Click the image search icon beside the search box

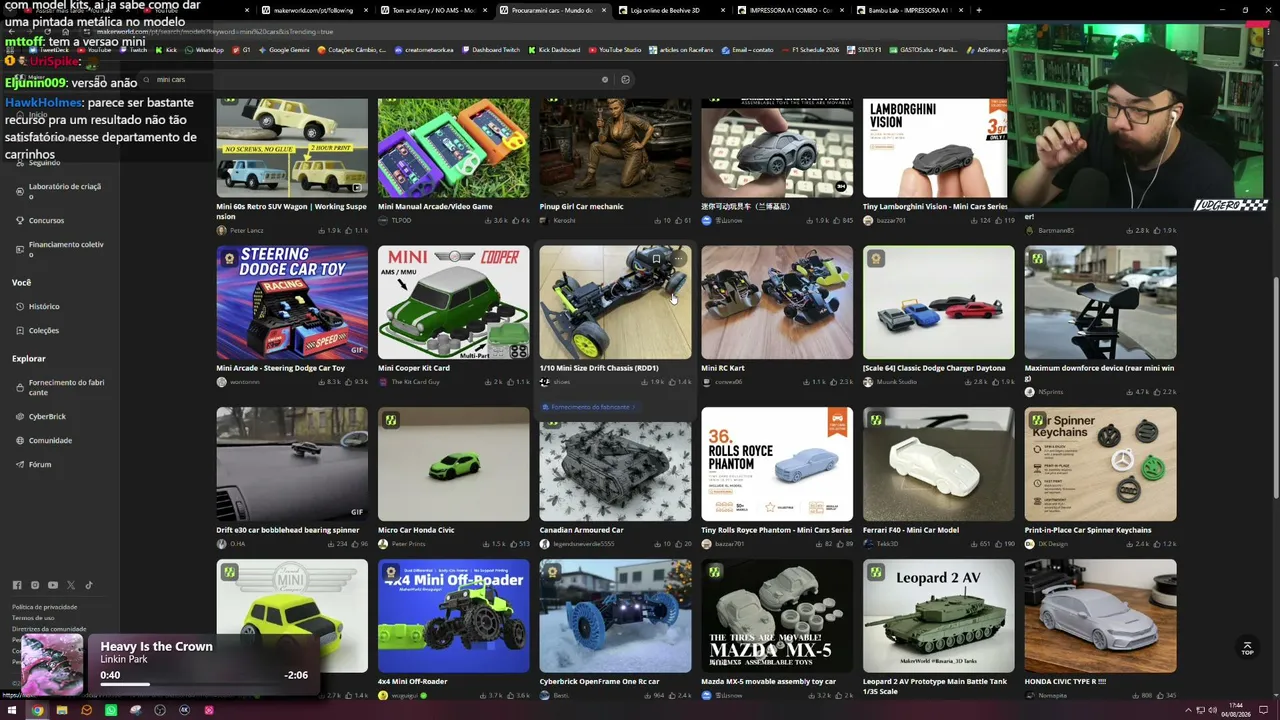(626, 80)
